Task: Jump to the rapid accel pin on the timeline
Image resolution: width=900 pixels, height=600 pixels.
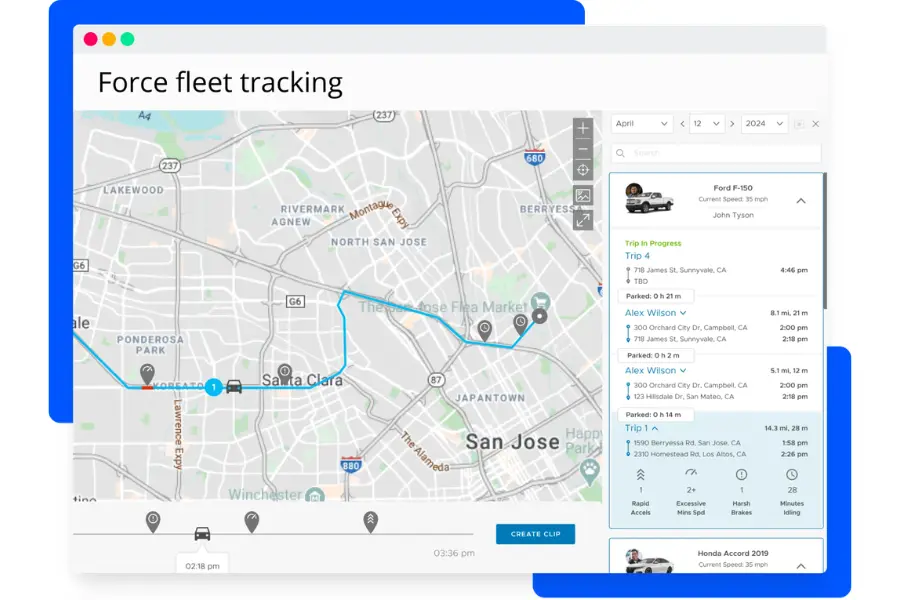Action: click(371, 522)
